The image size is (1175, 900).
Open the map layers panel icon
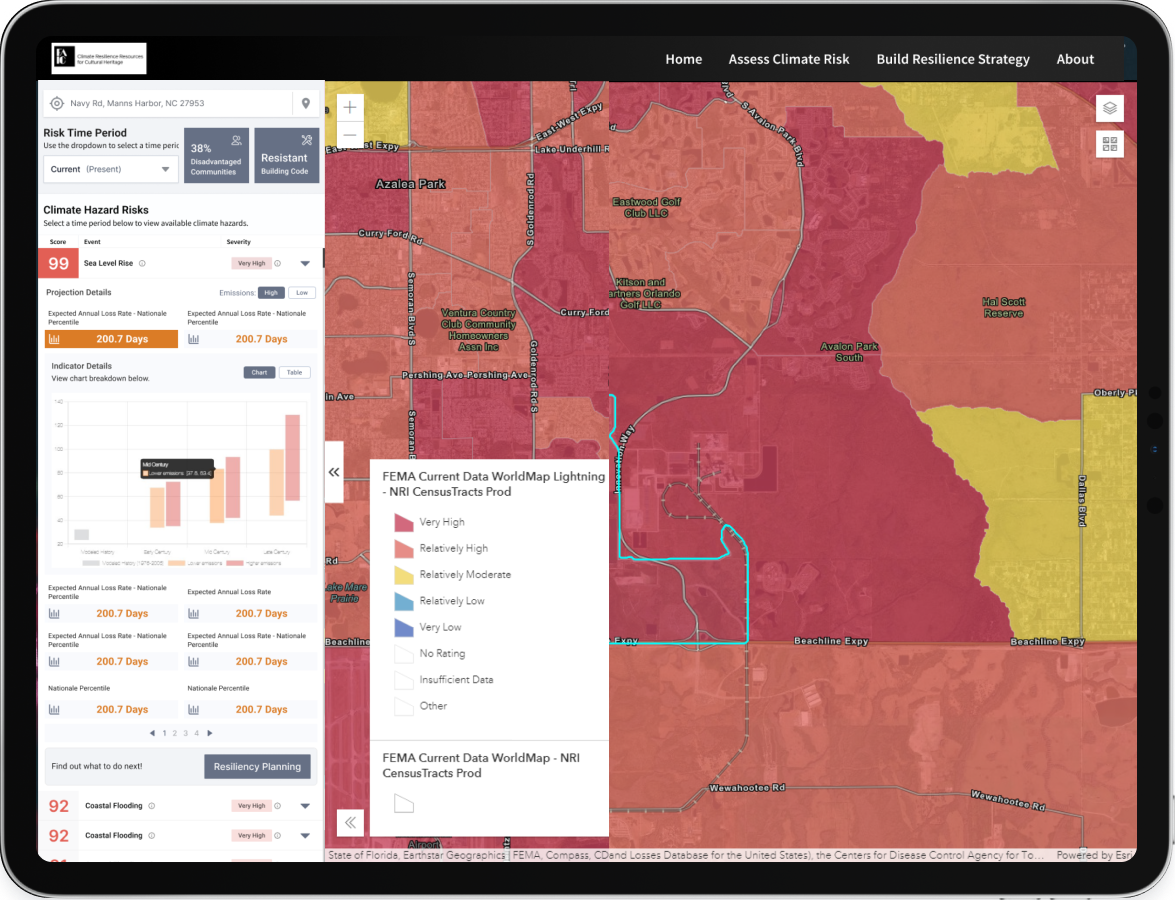click(1109, 109)
